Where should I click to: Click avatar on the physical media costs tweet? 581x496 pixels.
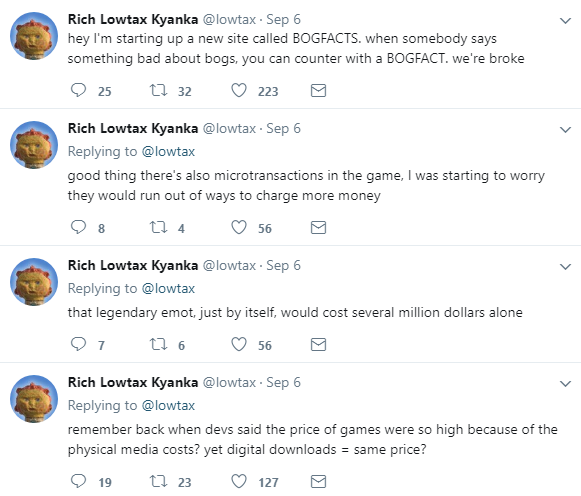(34, 399)
